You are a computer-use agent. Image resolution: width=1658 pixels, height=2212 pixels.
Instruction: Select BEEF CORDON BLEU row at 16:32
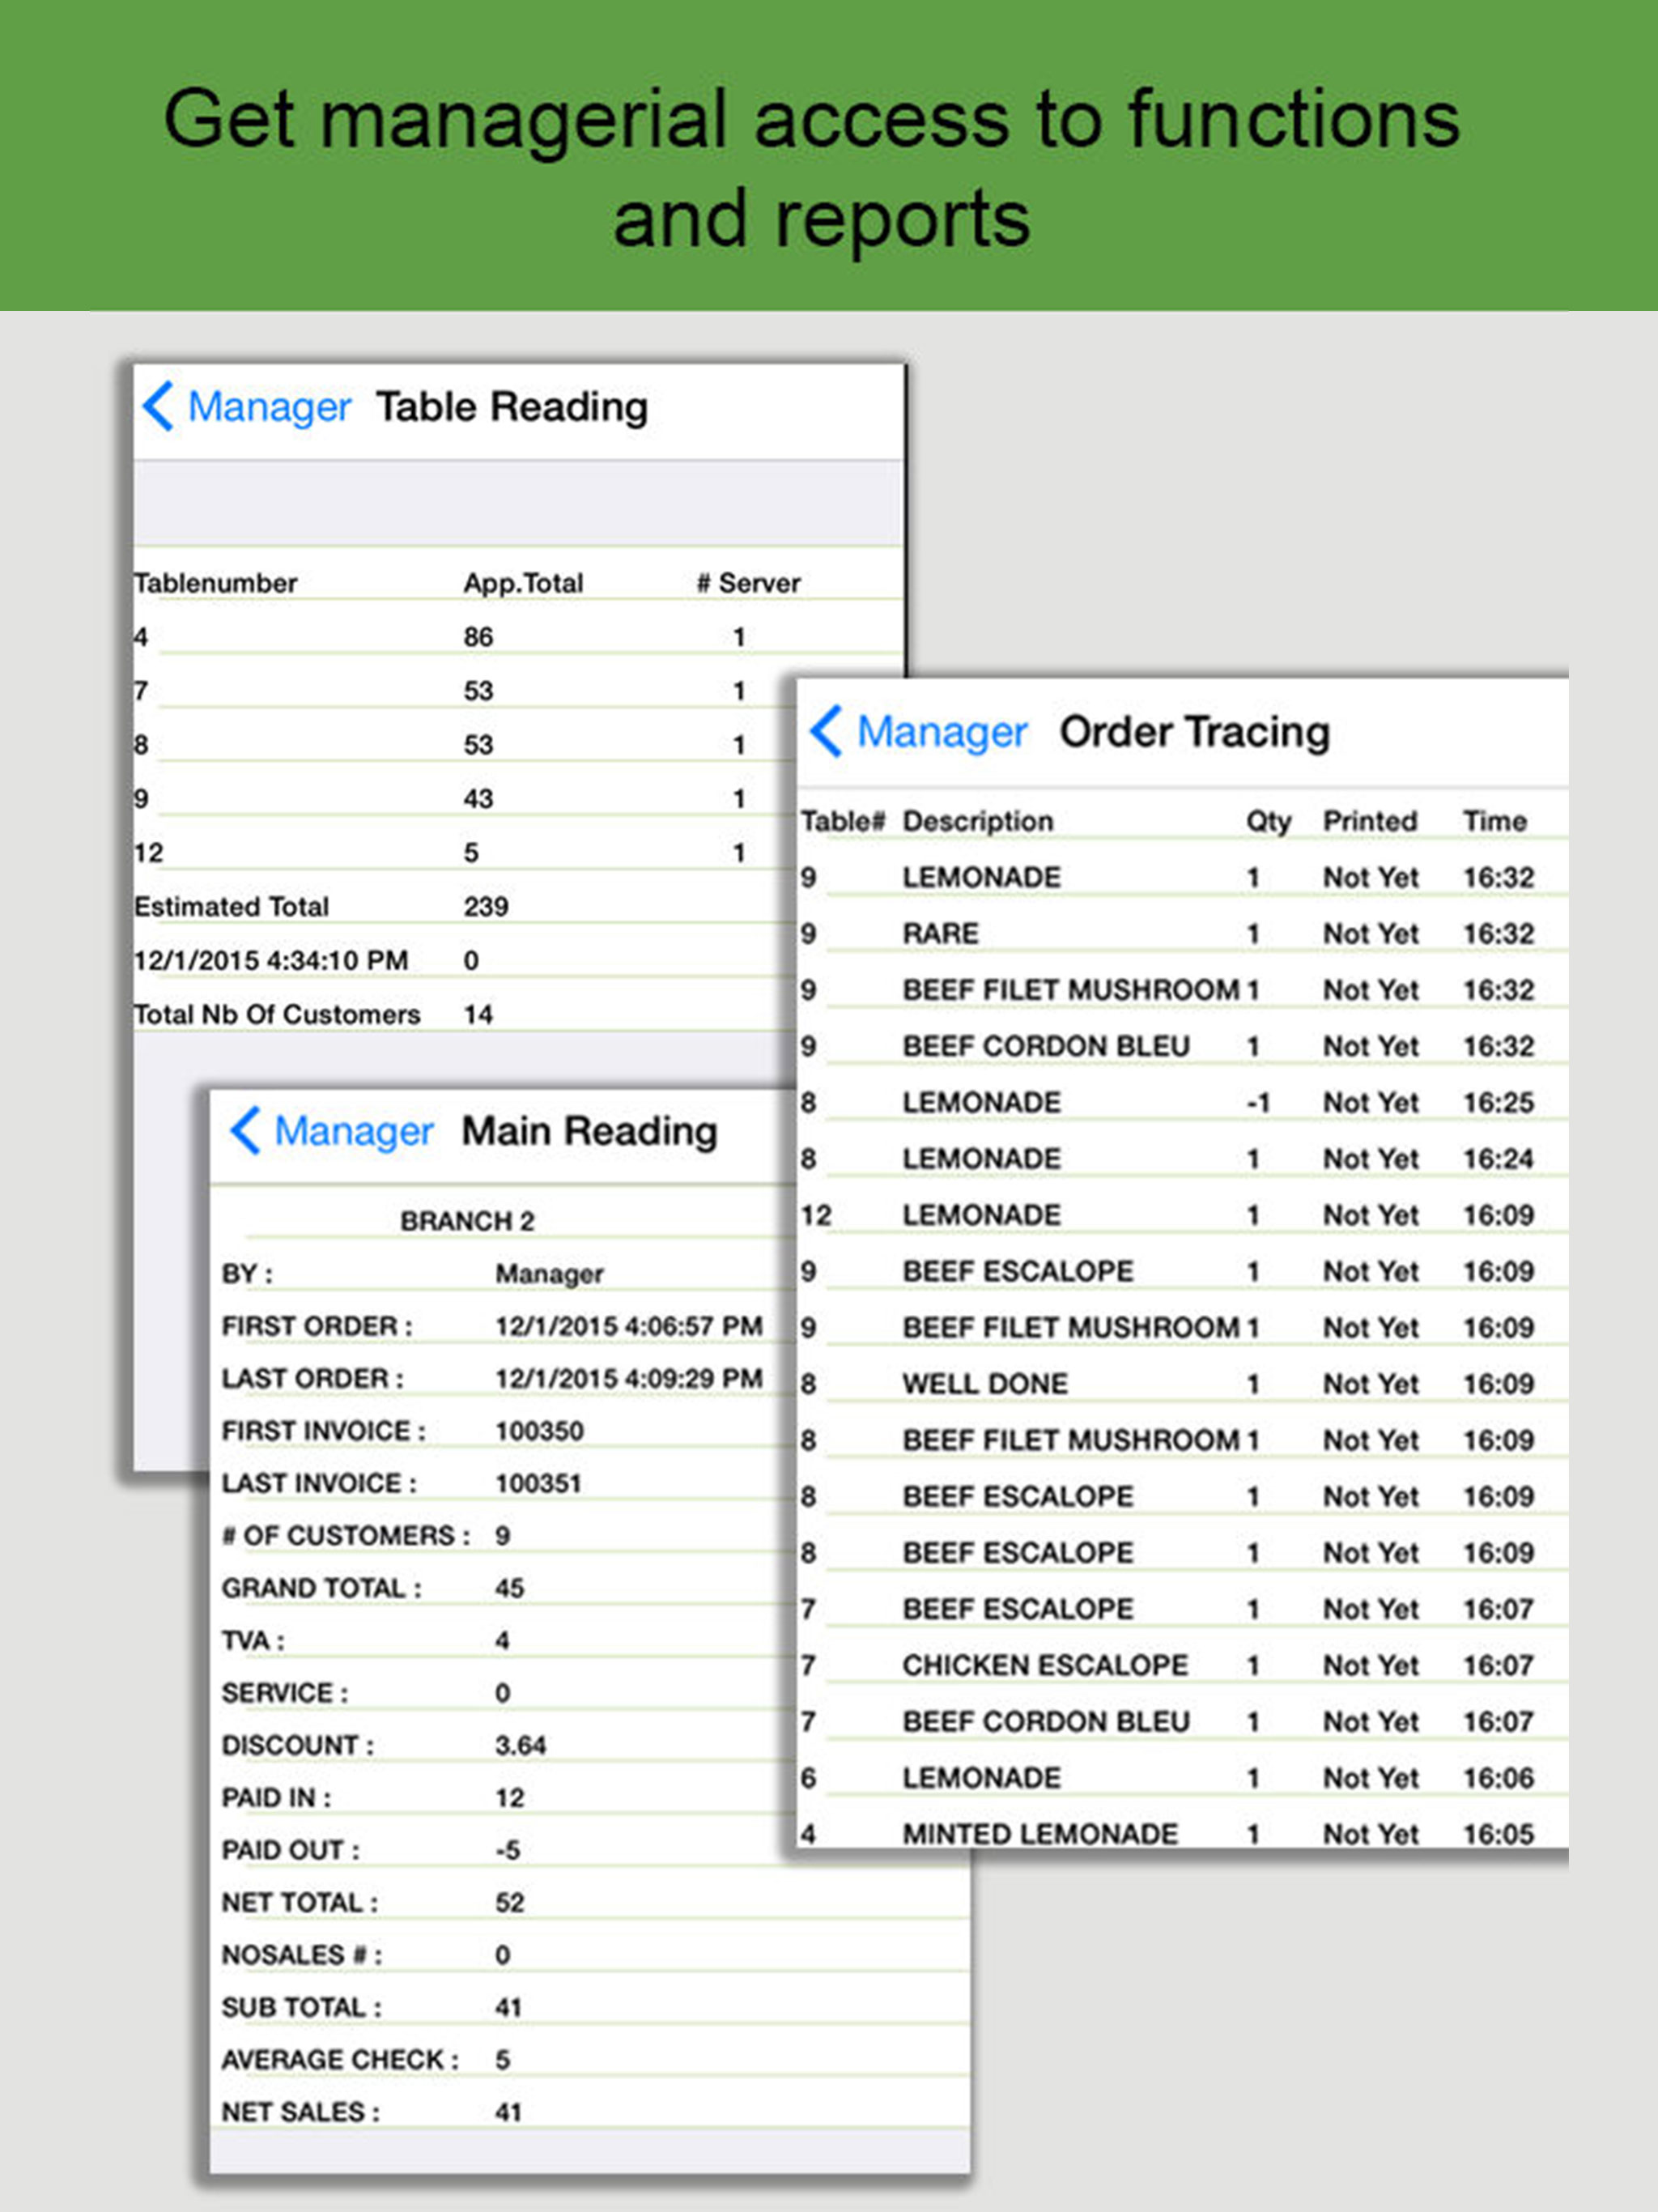(1183, 1047)
